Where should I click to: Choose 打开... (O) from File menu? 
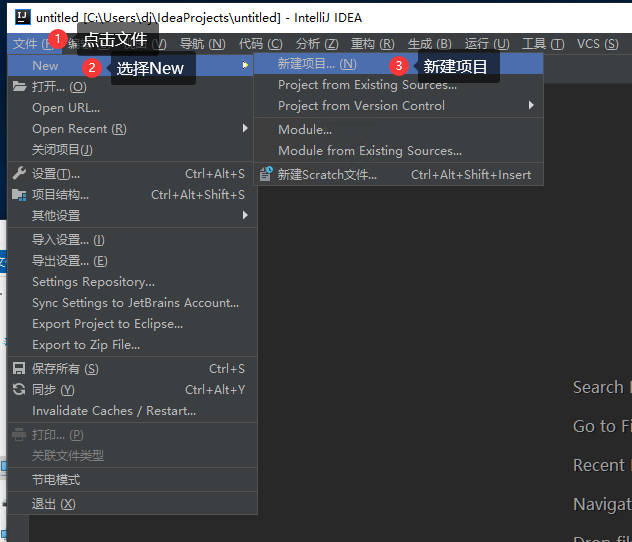point(130,86)
